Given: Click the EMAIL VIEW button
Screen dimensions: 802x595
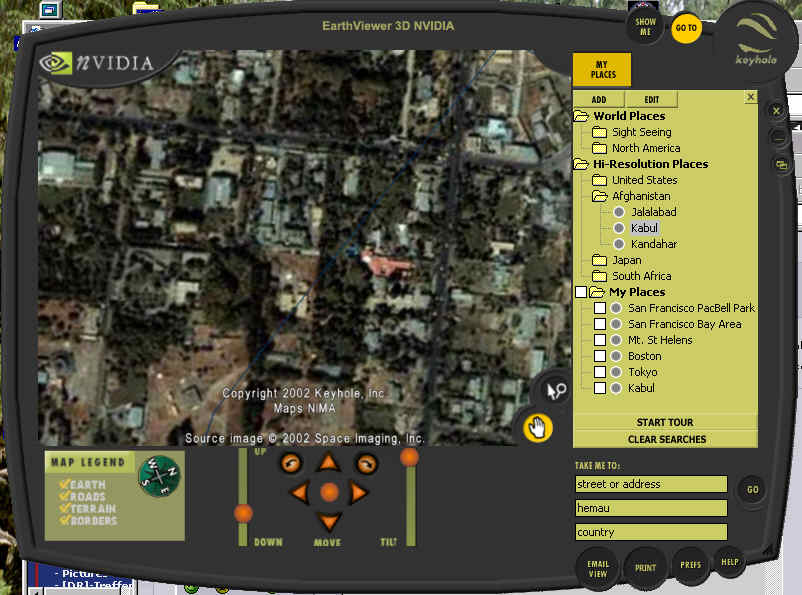Looking at the screenshot, I should point(597,569).
